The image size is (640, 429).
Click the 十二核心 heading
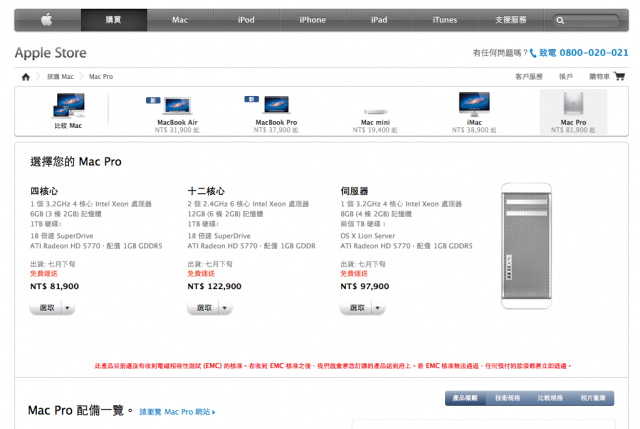(206, 191)
